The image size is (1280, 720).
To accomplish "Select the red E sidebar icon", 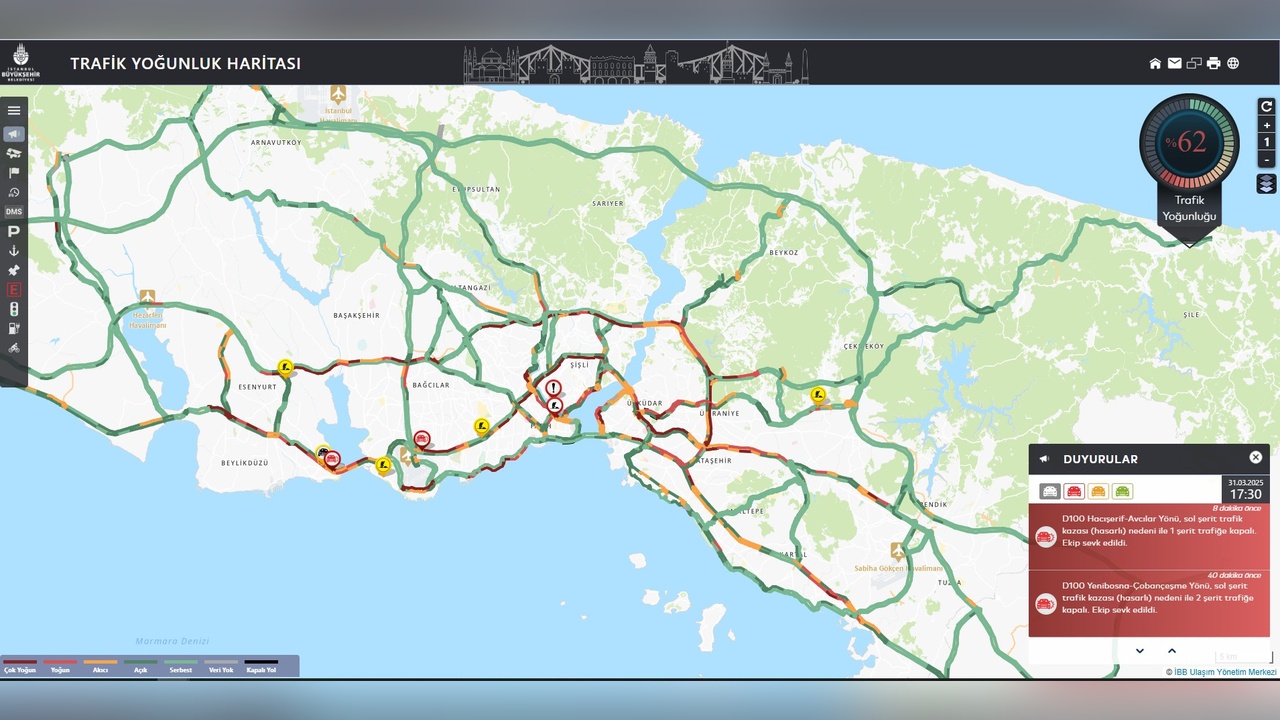I will (14, 290).
